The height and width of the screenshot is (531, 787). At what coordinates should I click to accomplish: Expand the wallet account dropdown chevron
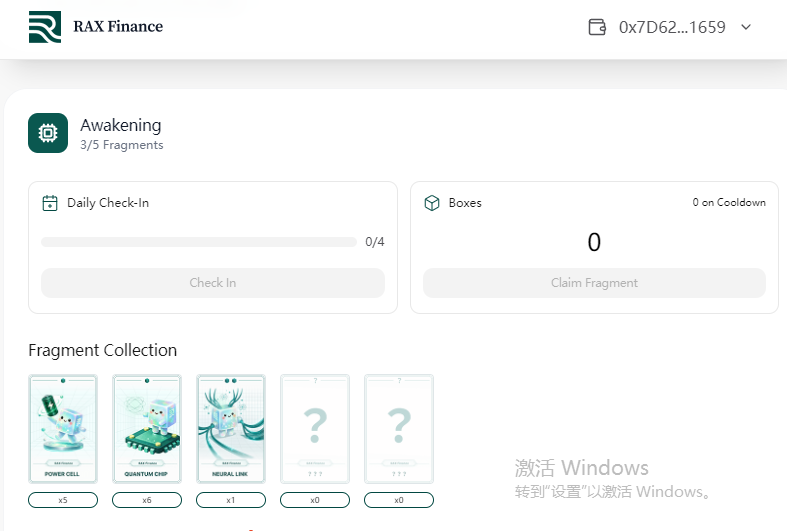(746, 27)
